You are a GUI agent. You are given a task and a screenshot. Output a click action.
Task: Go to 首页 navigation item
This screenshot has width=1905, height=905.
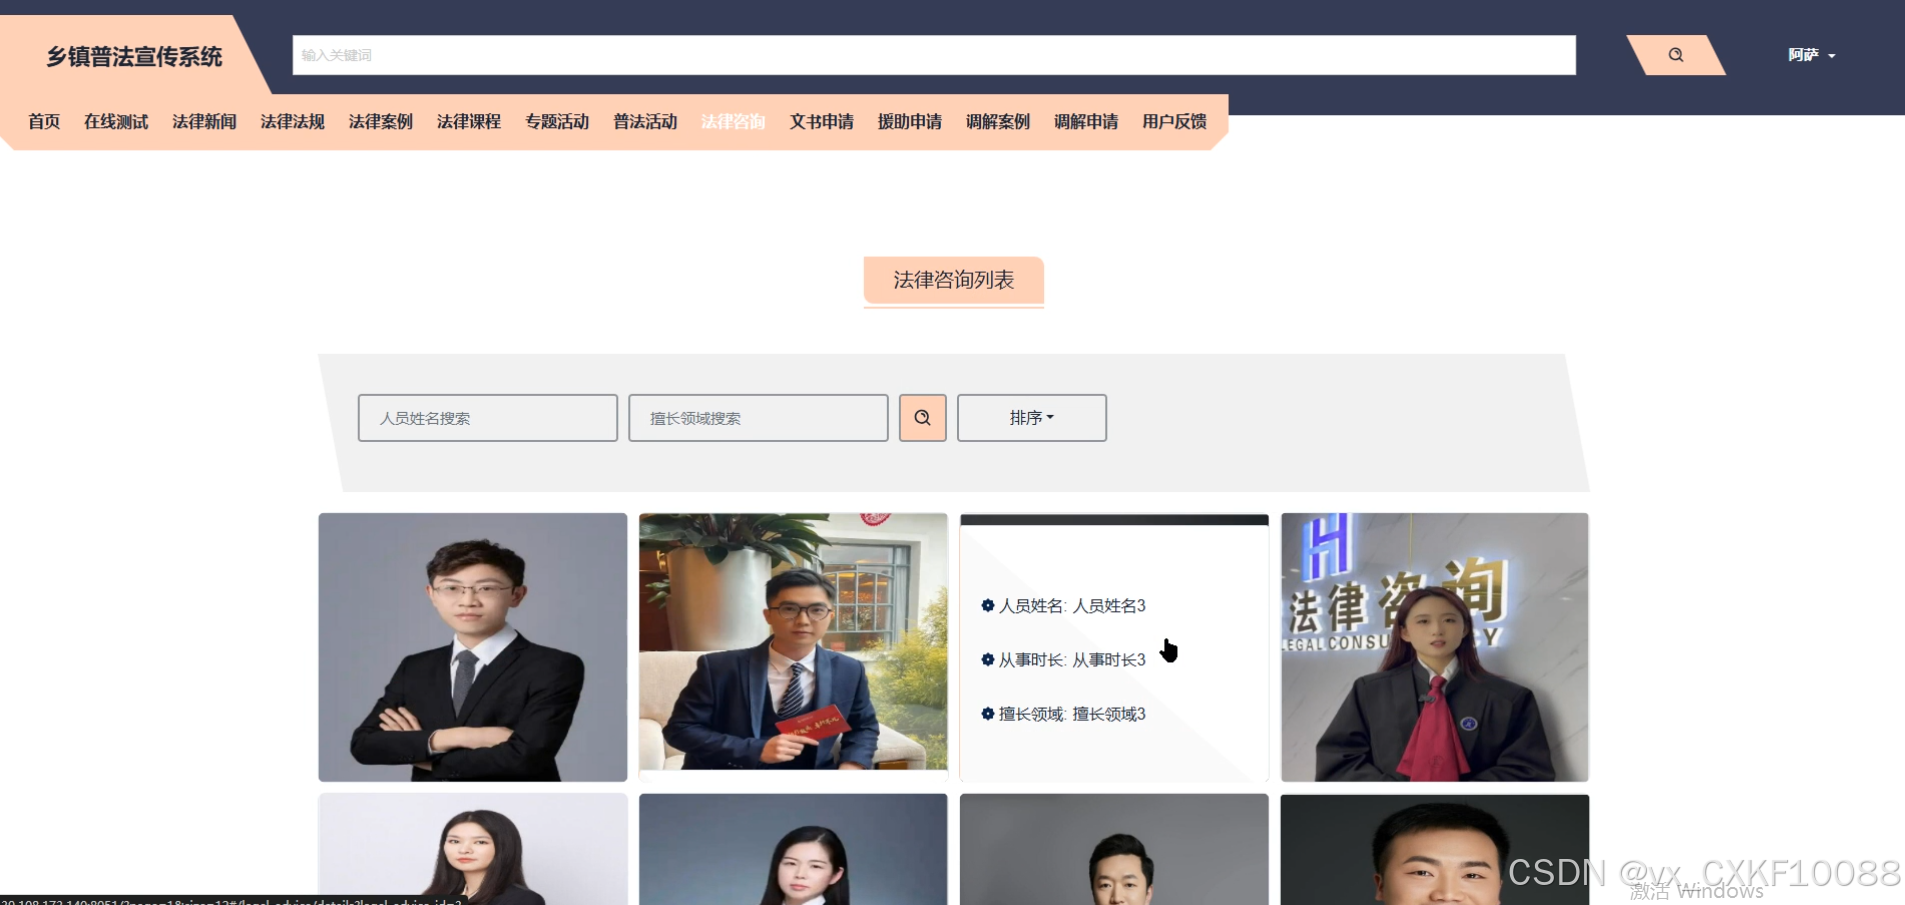click(x=44, y=122)
